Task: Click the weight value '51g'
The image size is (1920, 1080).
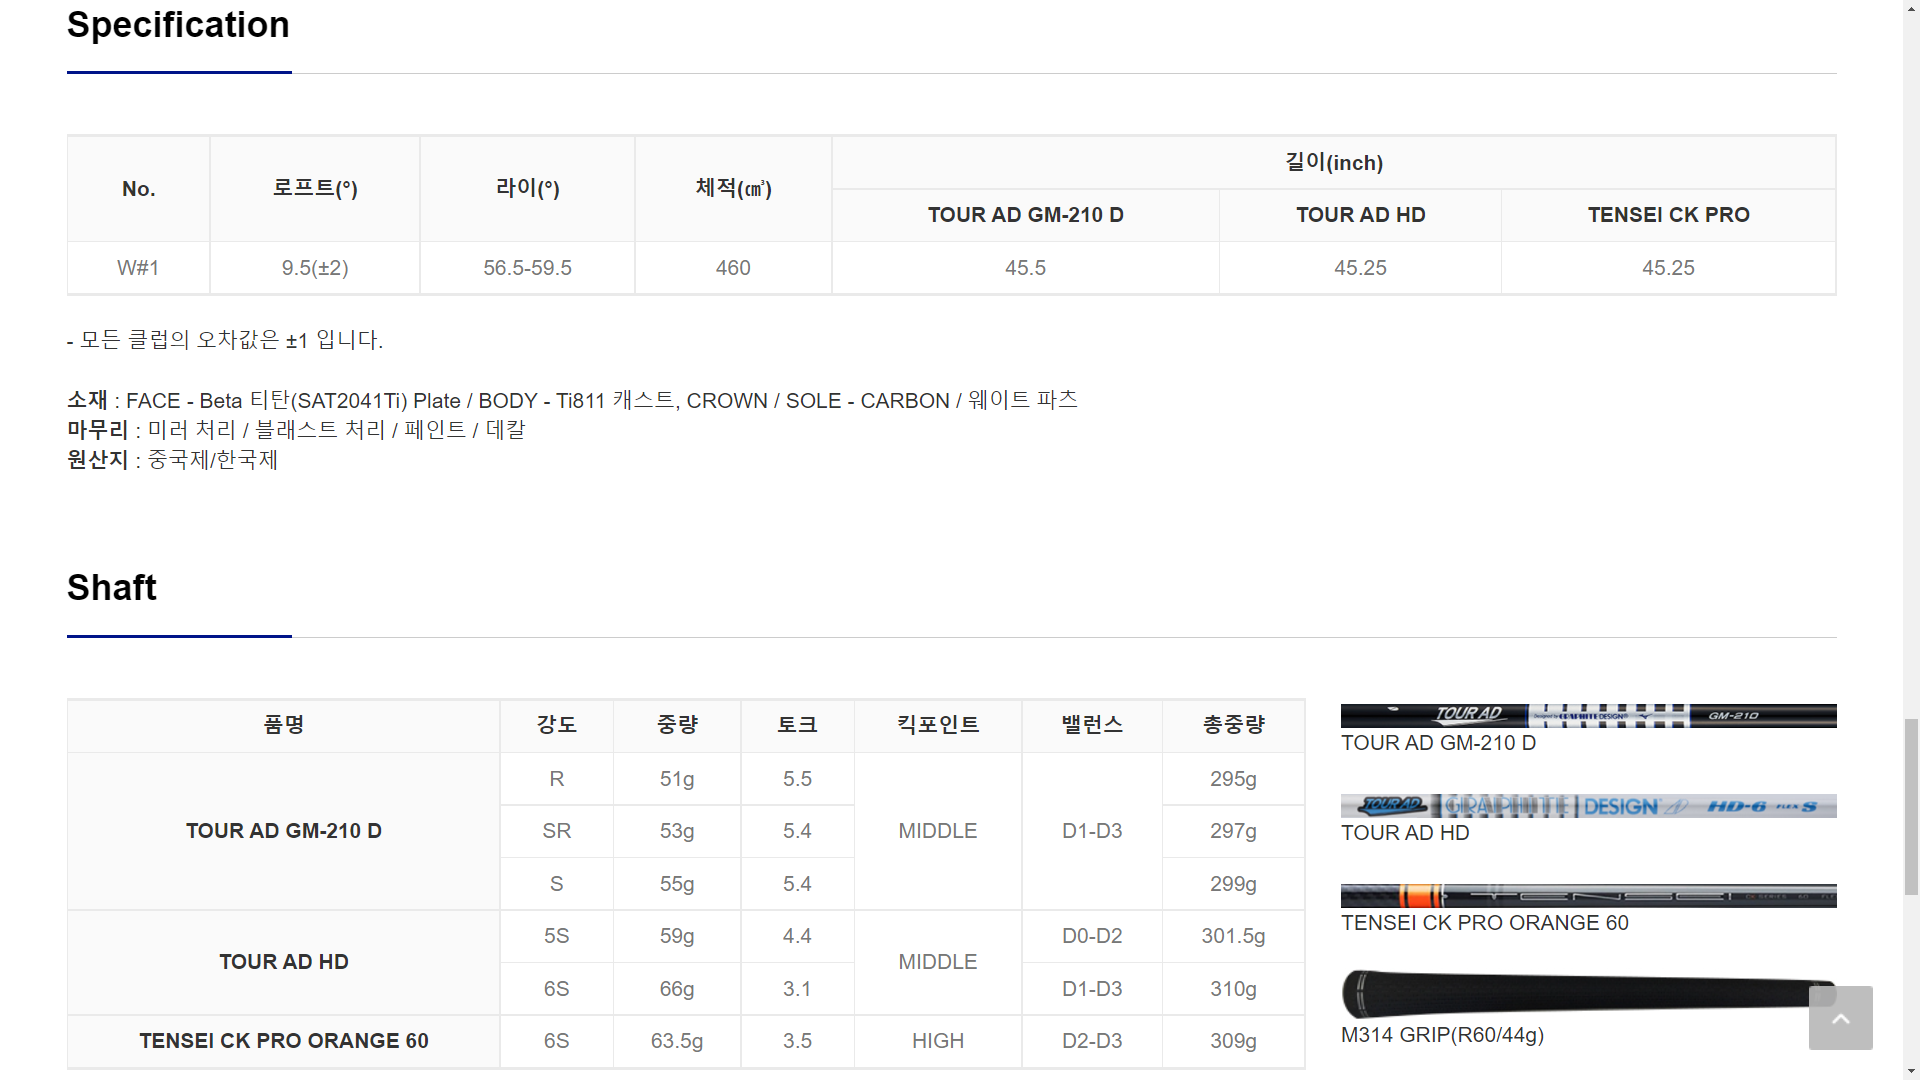Action: pyautogui.click(x=677, y=779)
